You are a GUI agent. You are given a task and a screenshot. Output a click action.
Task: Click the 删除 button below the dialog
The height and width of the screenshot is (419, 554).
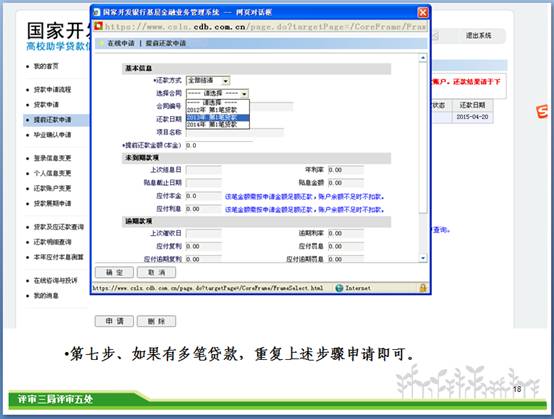tap(156, 321)
